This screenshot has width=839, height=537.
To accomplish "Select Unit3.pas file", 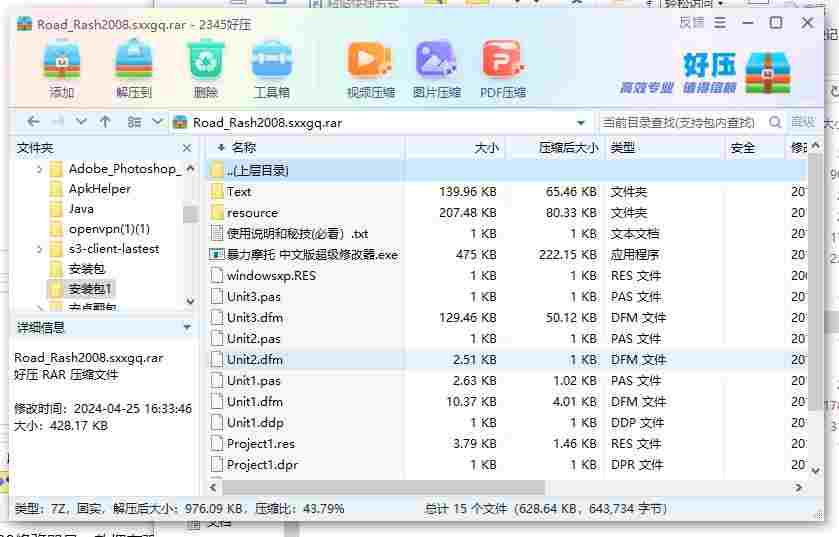I will pyautogui.click(x=254, y=296).
